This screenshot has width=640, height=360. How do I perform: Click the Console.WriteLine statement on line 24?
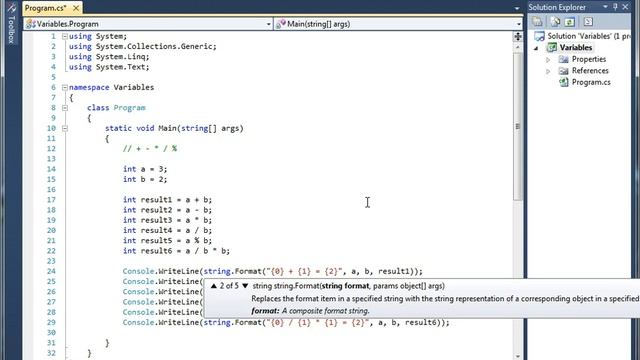273,271
